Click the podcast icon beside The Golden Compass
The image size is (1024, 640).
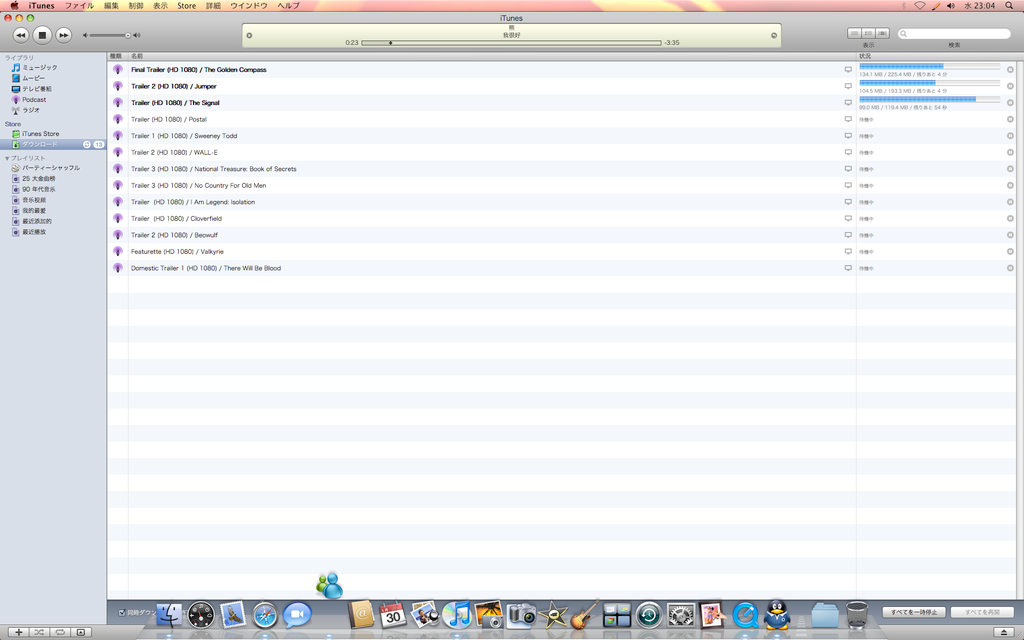click(118, 69)
